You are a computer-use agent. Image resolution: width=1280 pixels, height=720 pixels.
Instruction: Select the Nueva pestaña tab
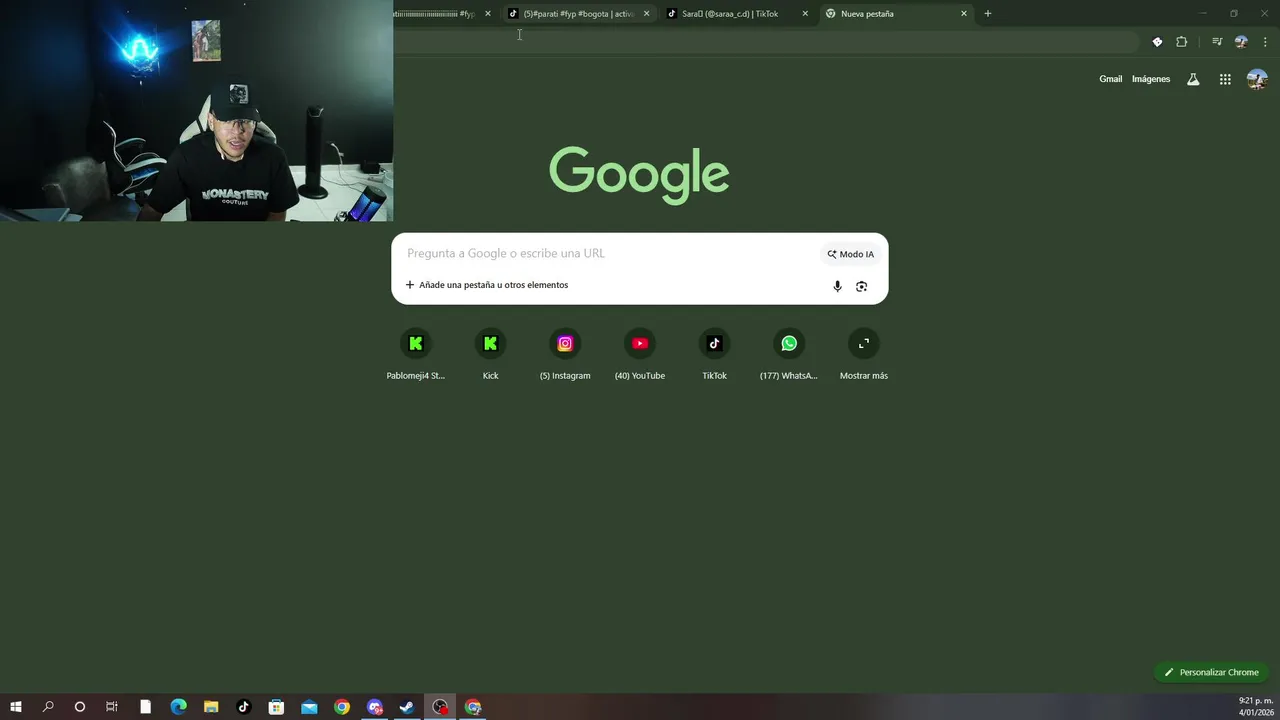click(897, 14)
